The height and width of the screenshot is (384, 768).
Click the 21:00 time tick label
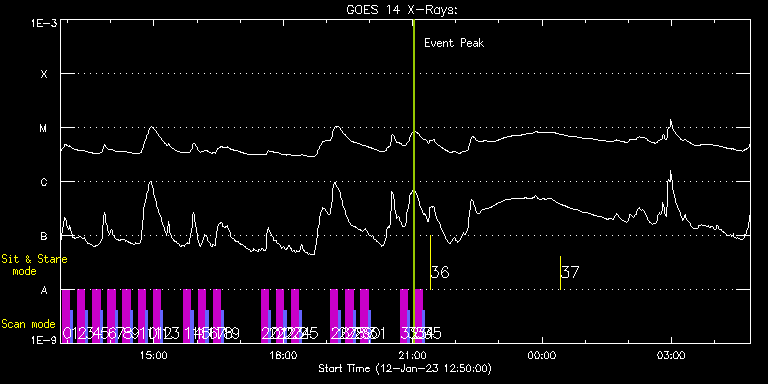point(413,355)
